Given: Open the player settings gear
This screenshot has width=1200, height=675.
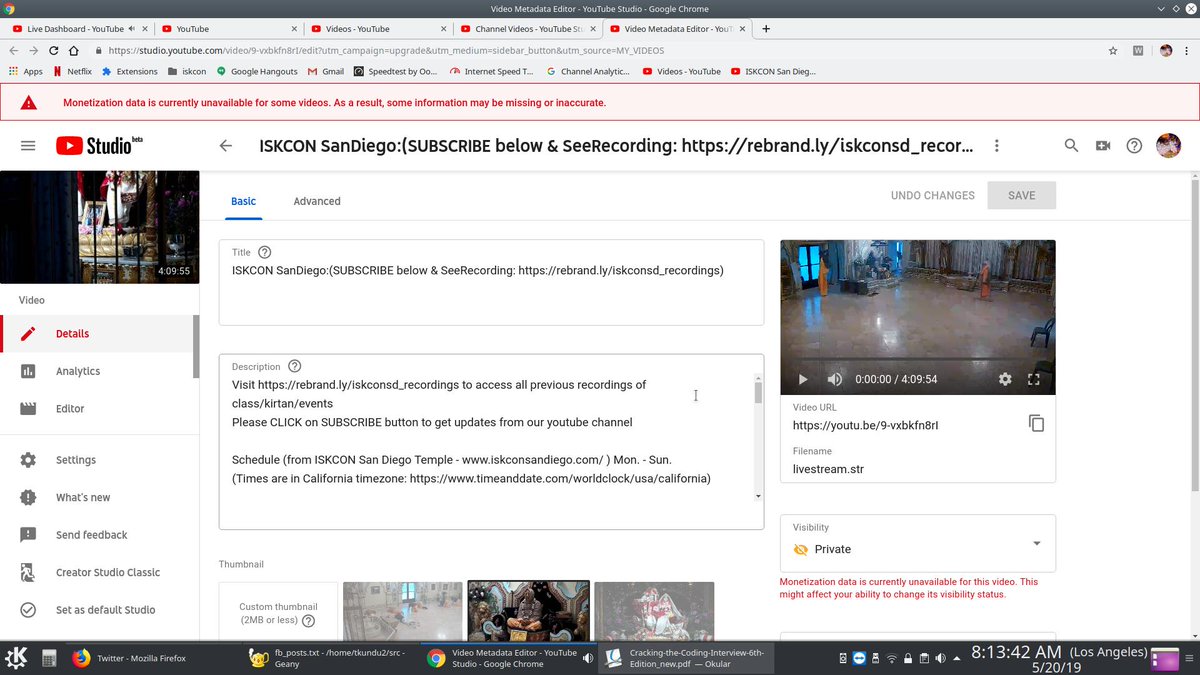Looking at the screenshot, I should pyautogui.click(x=1005, y=380).
